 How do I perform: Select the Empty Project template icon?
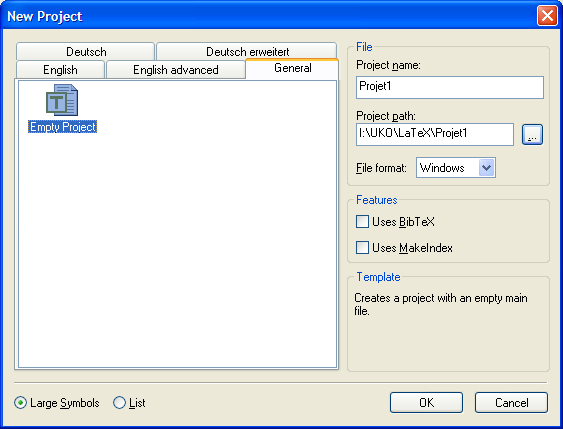pos(62,100)
